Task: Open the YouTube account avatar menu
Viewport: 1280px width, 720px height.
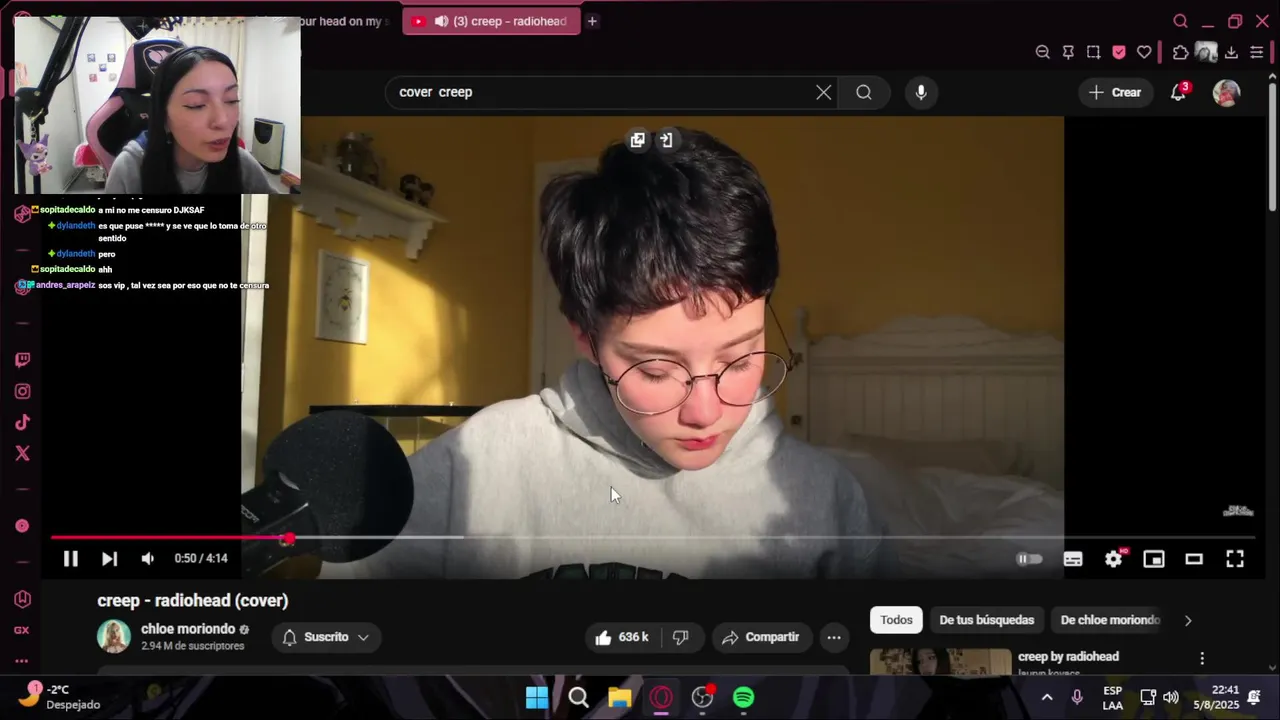Action: tap(1226, 92)
